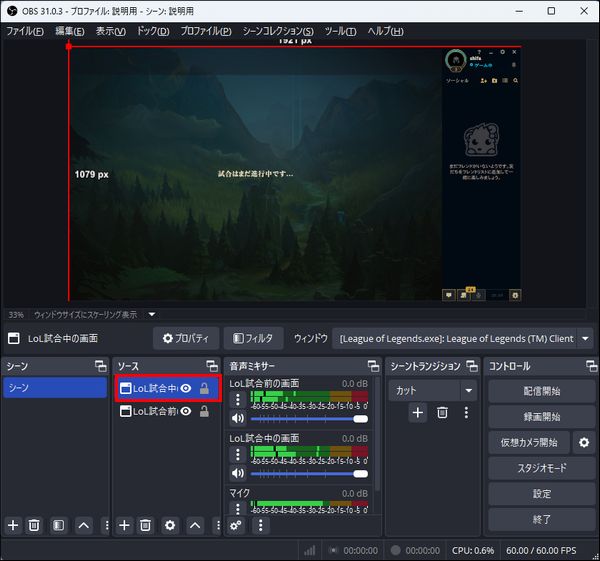Screen dimensions: 600x561
Task: Pop out the ソース dock
Action: click(x=212, y=366)
